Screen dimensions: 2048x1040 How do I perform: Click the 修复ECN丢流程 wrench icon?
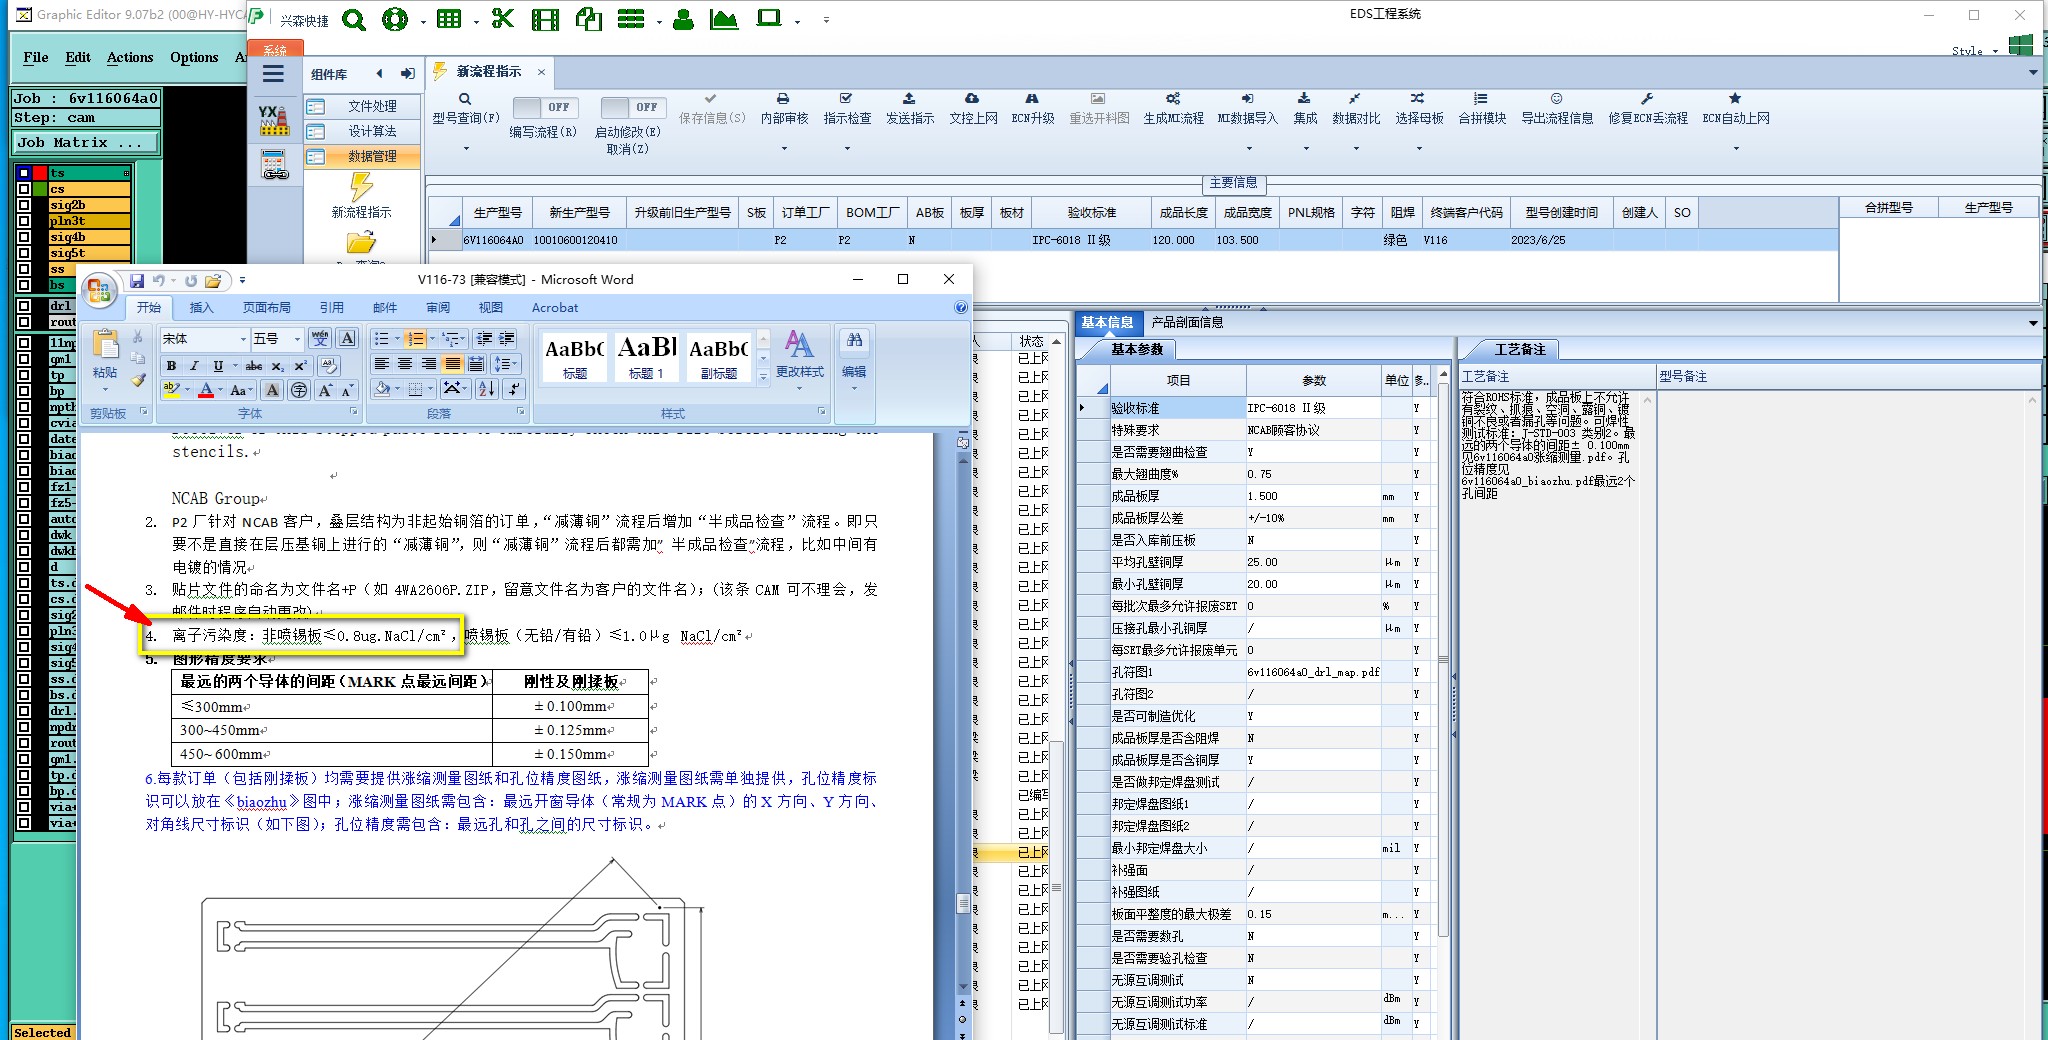point(1646,99)
